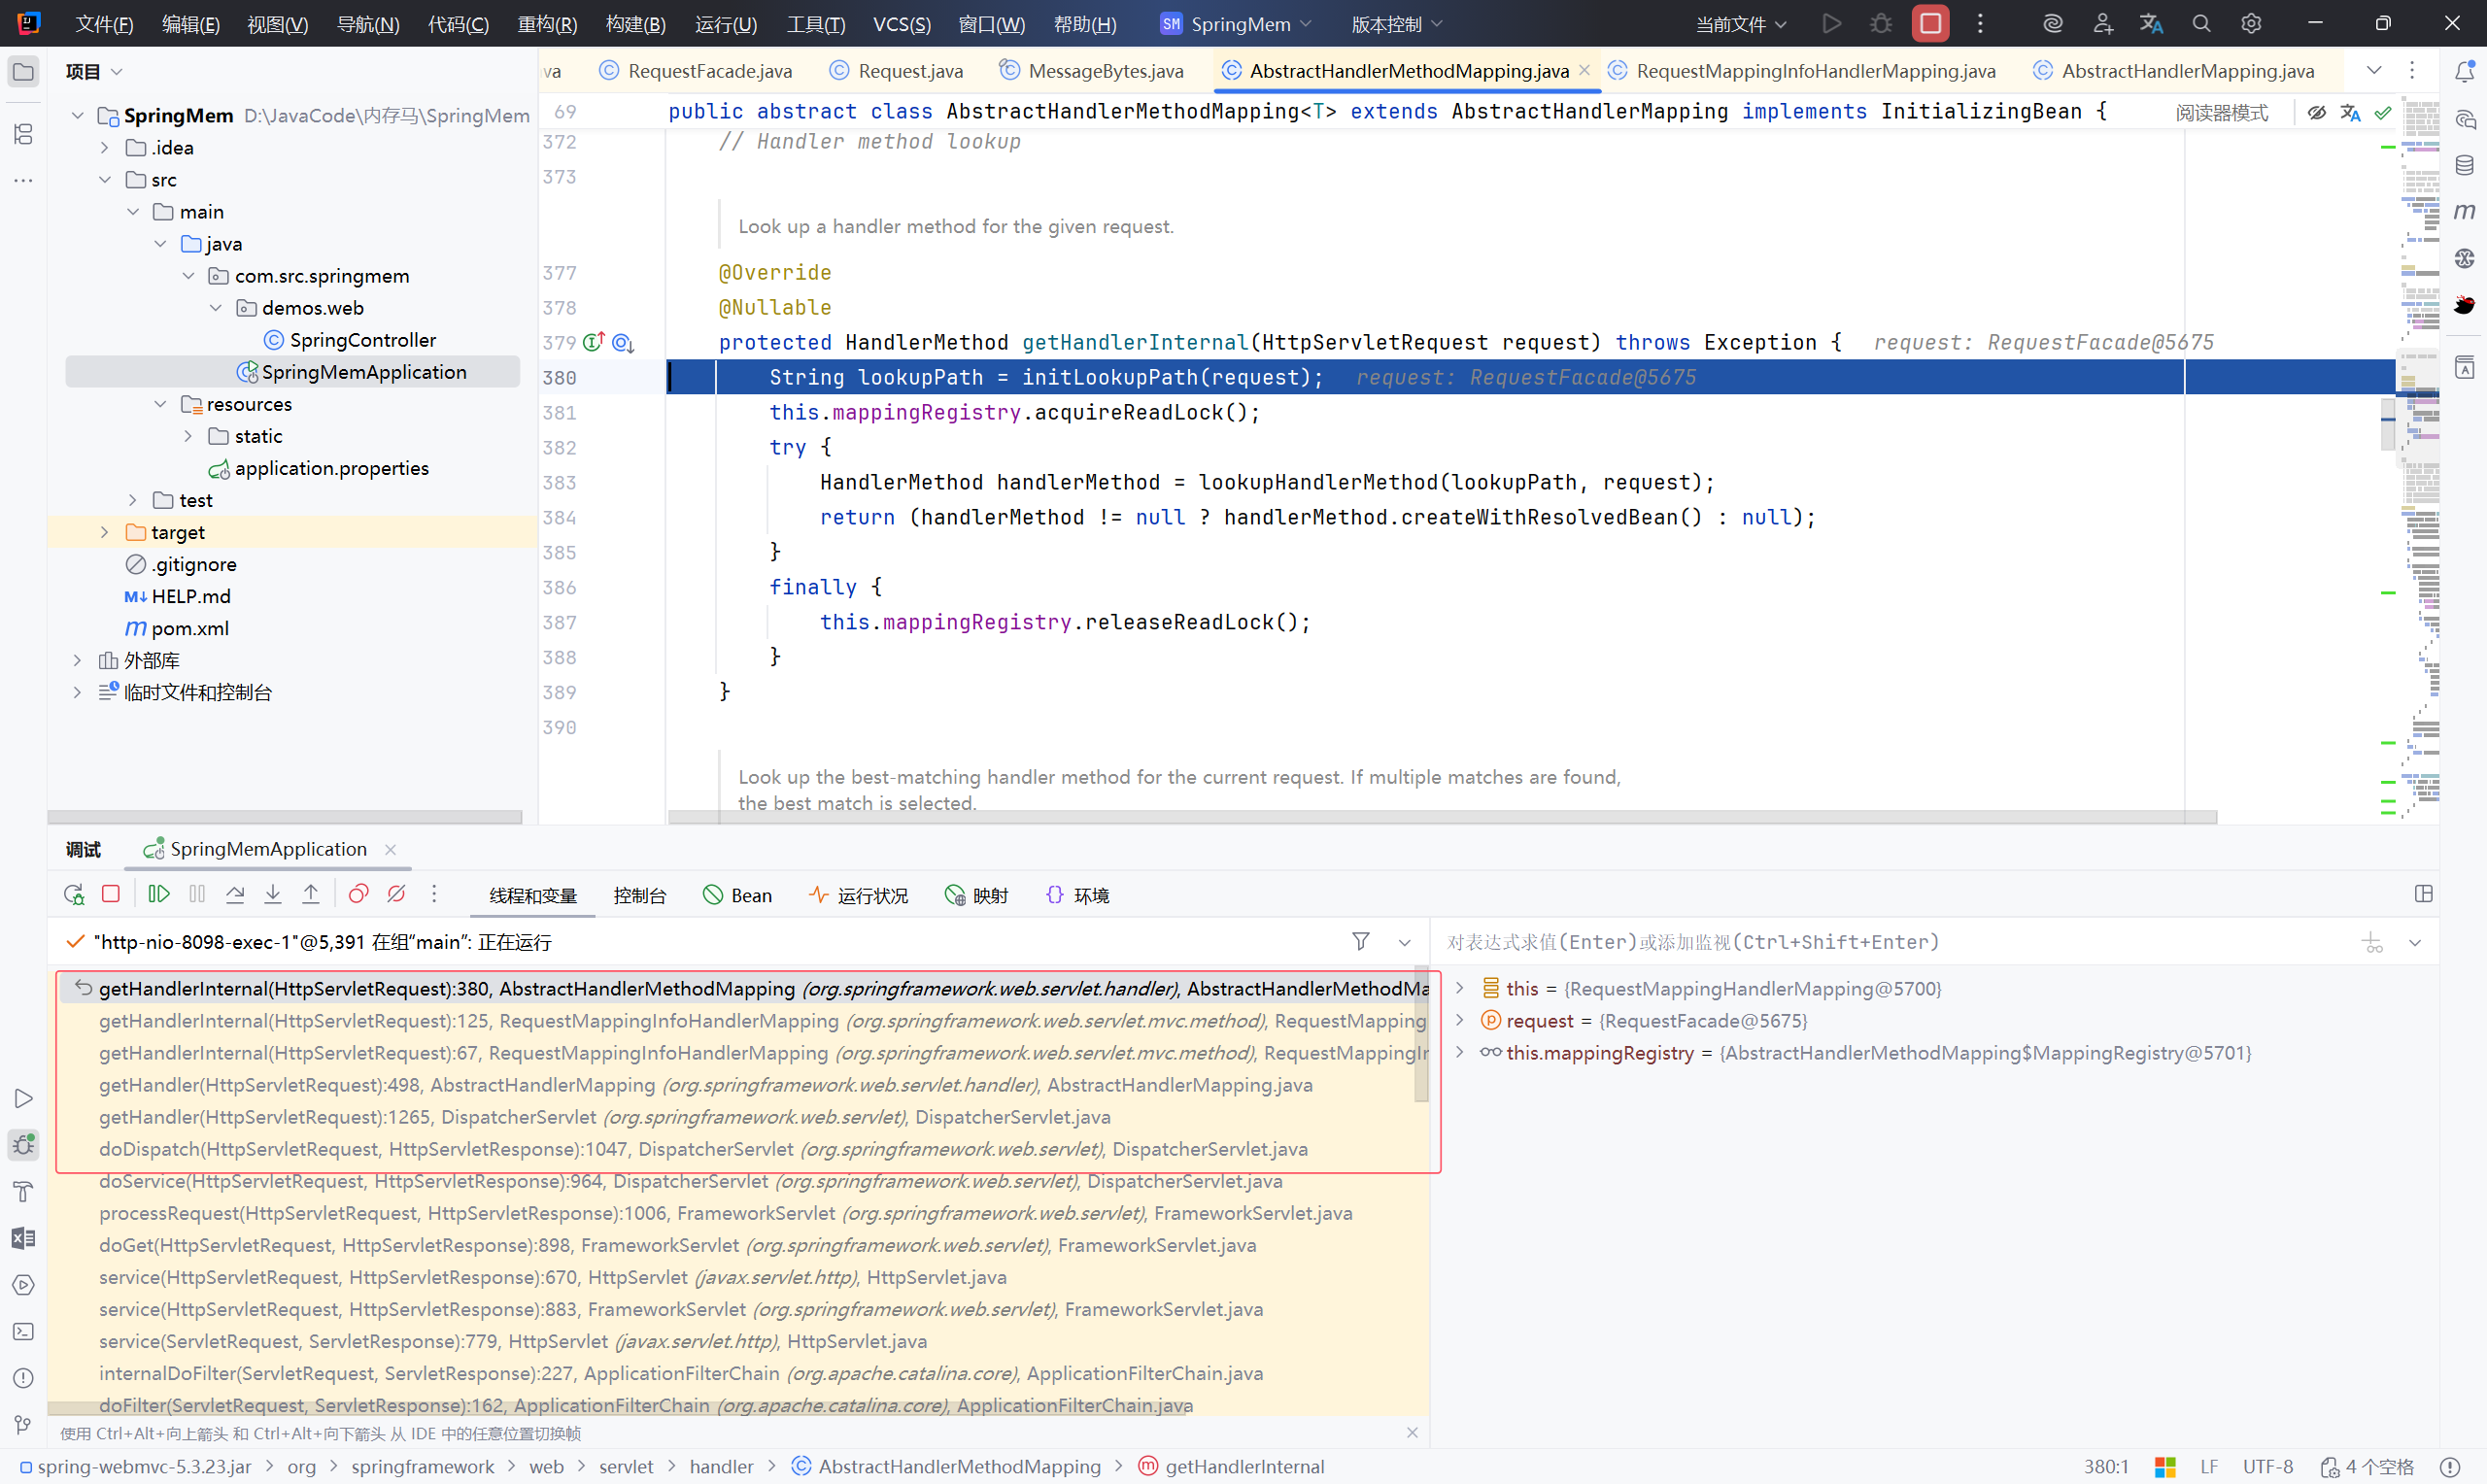2487x1484 pixels.
Task: Click AbstractHandlerMethodMapping breadcrumb in status bar
Action: click(x=958, y=1466)
